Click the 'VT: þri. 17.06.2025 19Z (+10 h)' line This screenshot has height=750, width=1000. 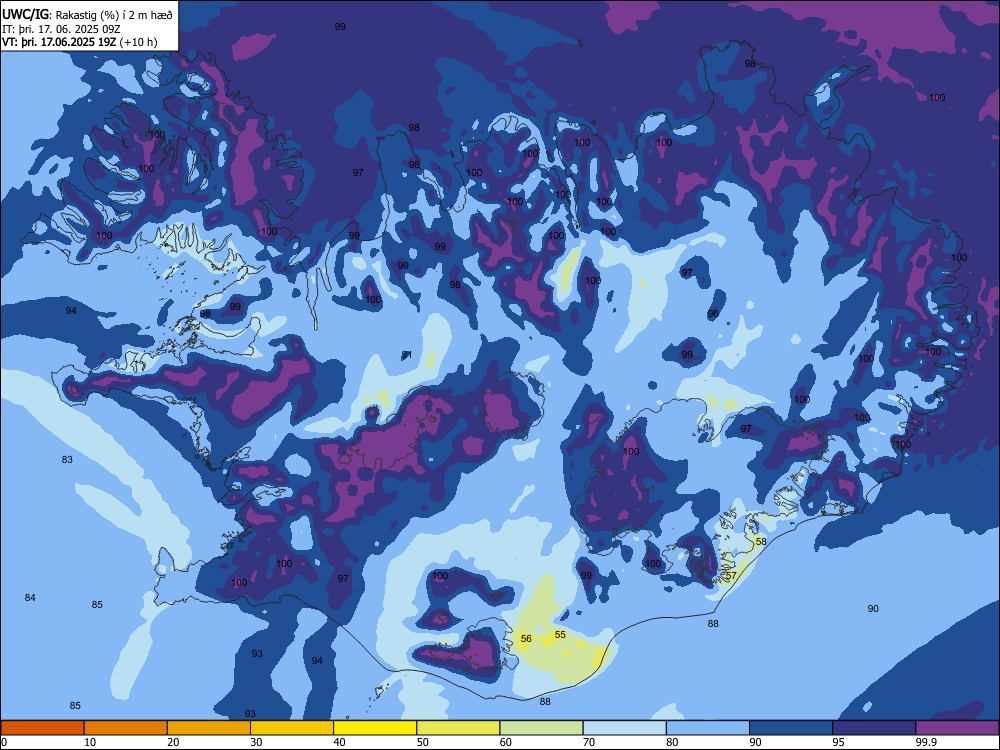[80, 42]
